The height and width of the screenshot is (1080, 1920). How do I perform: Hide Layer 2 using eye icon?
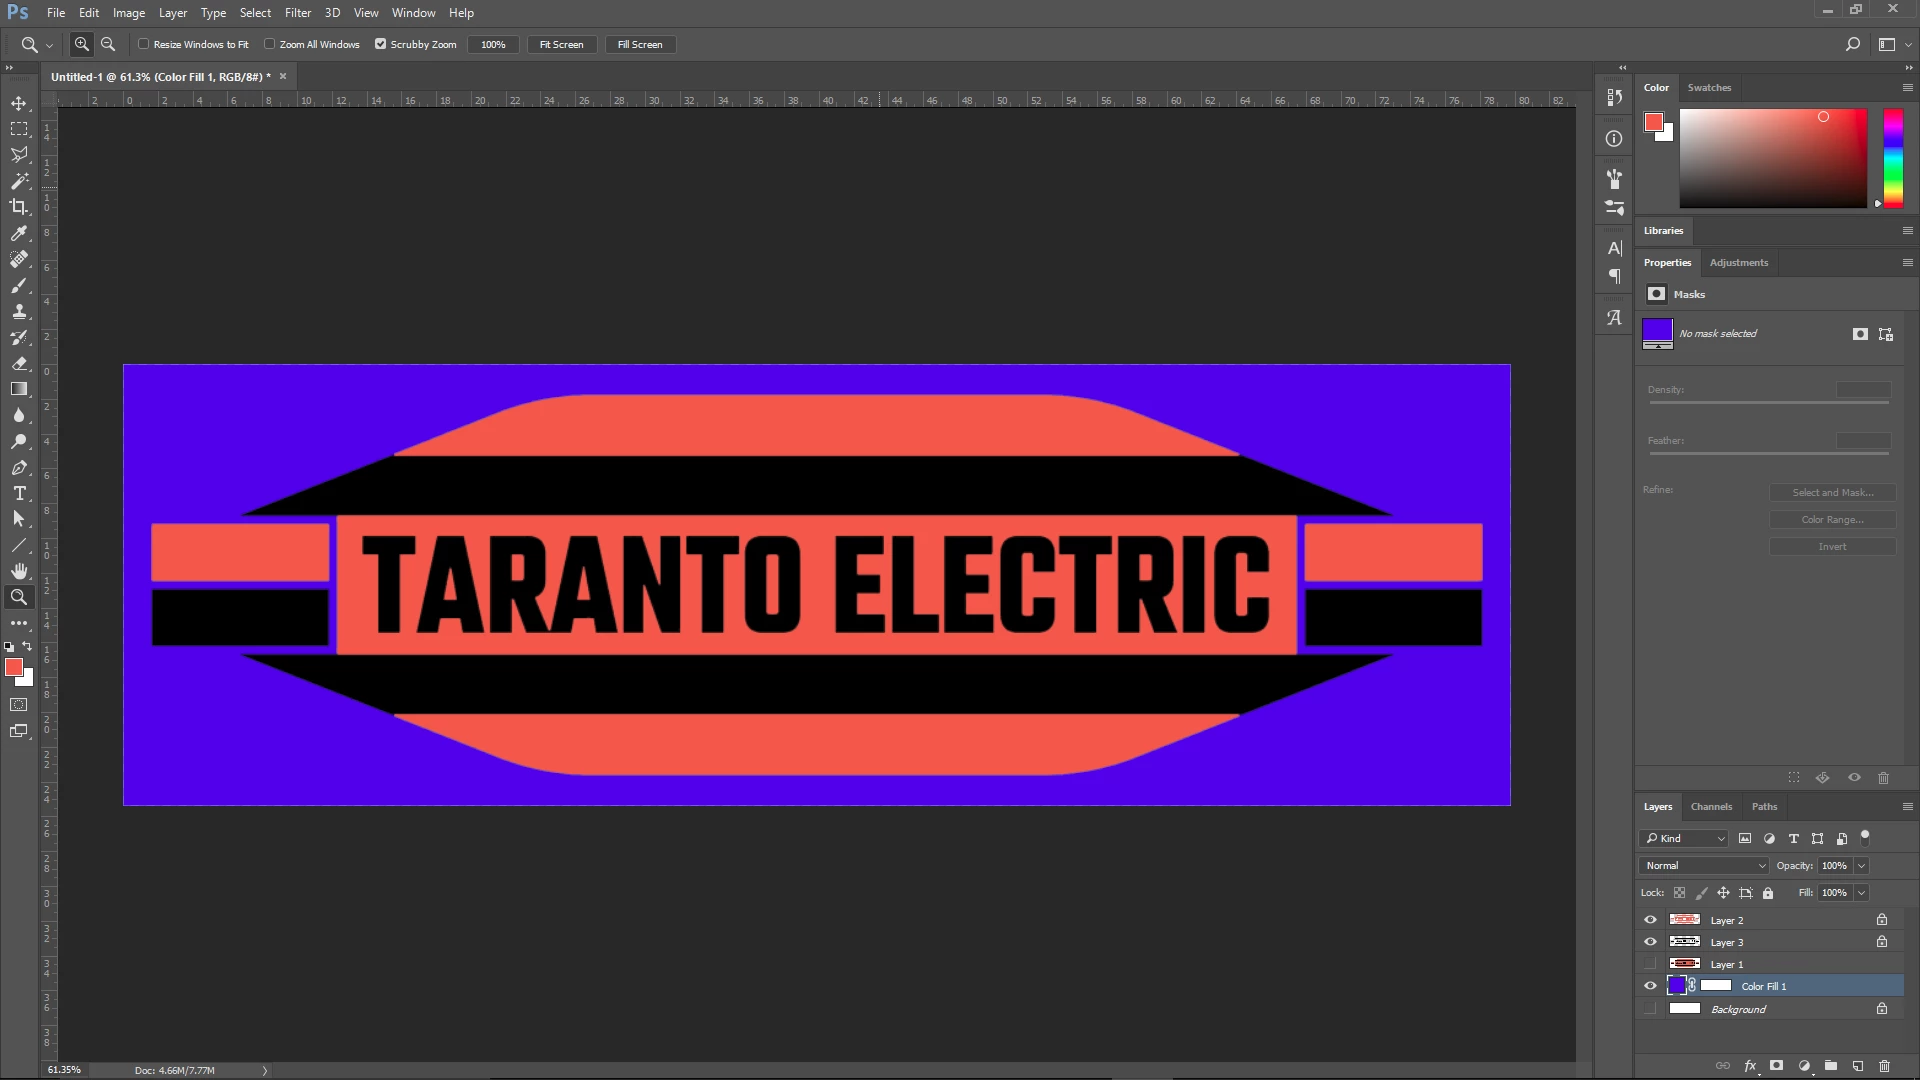click(x=1650, y=920)
